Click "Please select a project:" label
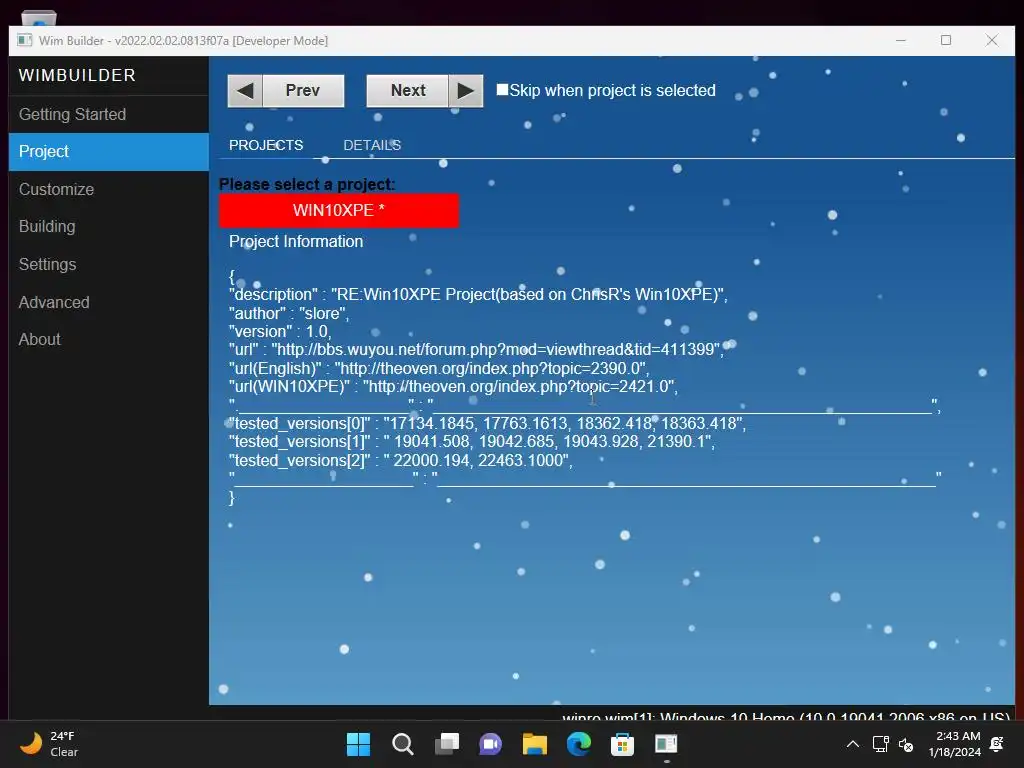 (307, 185)
